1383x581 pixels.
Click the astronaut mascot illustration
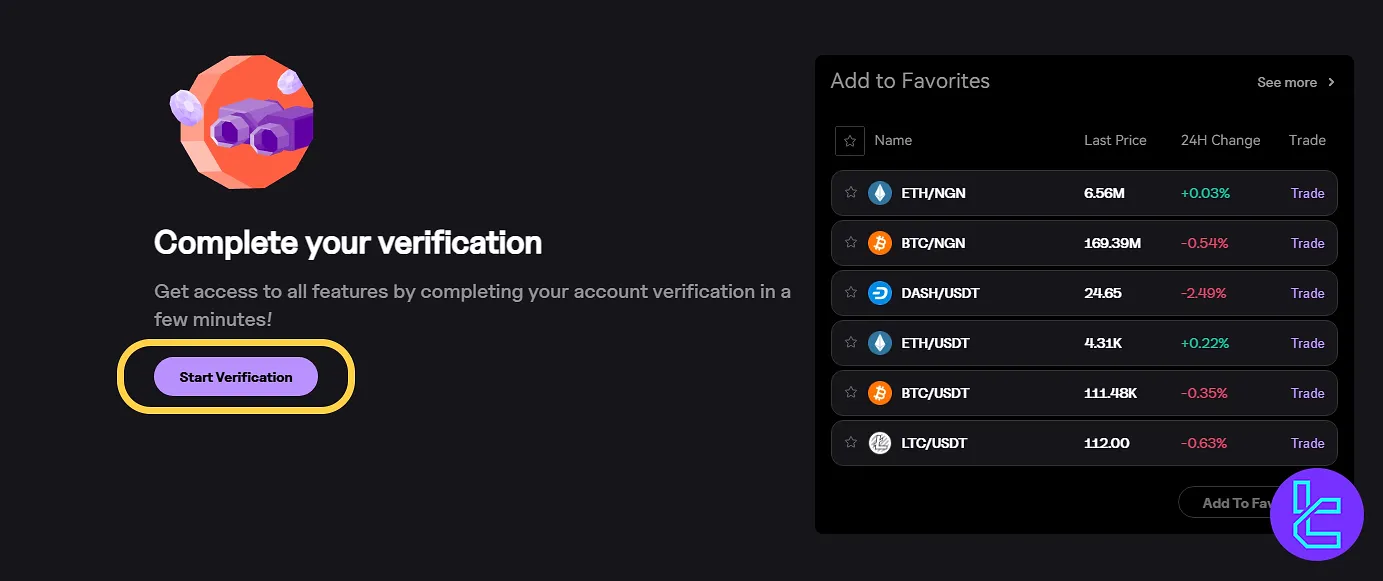tap(243, 121)
